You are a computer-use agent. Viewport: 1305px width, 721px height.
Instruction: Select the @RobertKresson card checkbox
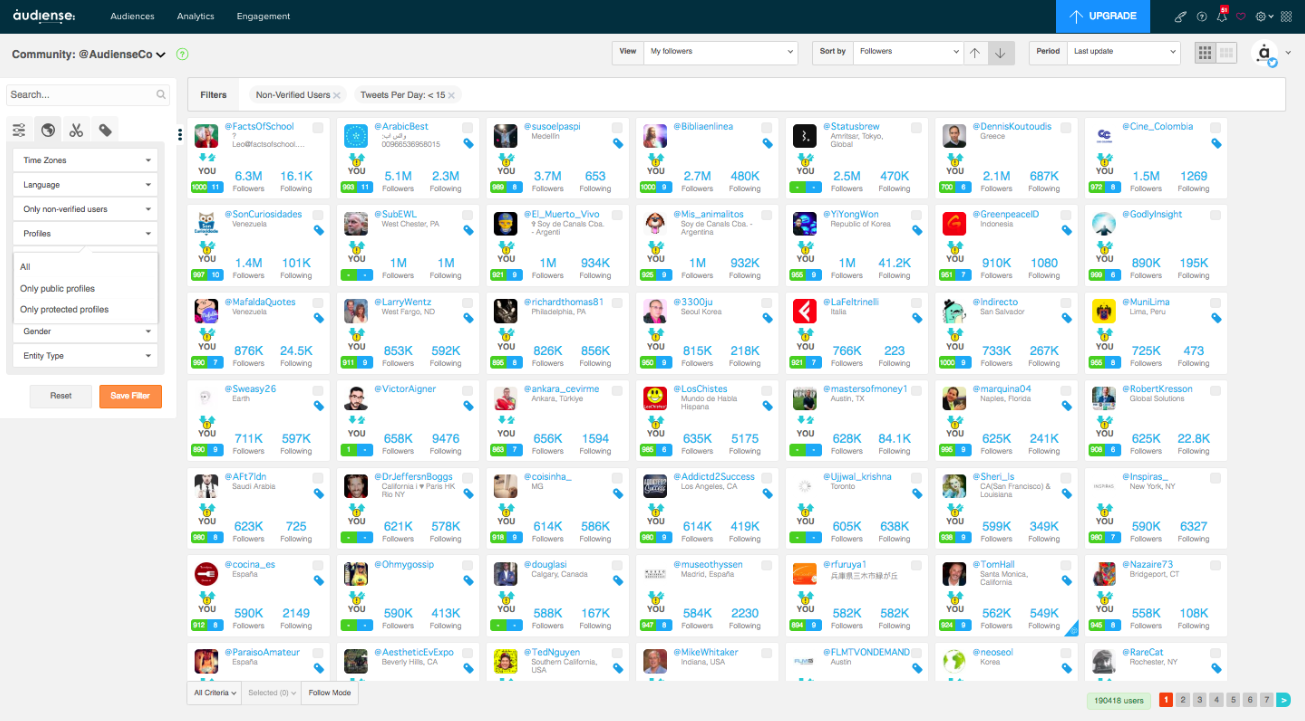(1216, 390)
